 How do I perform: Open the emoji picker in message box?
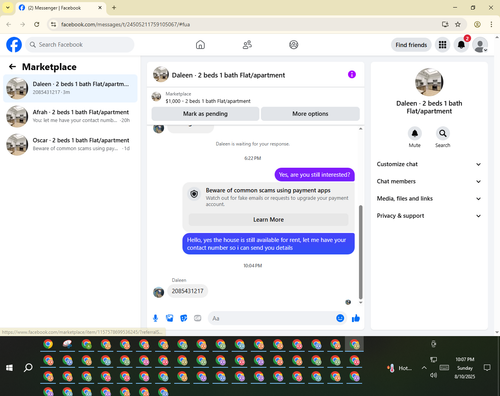[x=340, y=318]
